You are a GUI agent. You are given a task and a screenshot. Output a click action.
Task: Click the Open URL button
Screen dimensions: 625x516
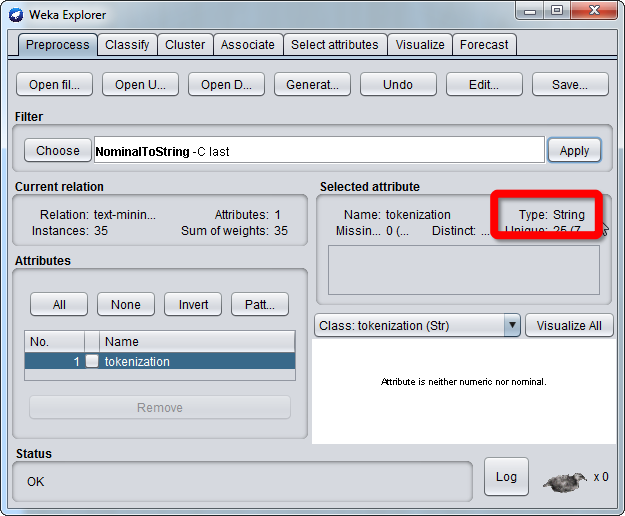point(140,84)
